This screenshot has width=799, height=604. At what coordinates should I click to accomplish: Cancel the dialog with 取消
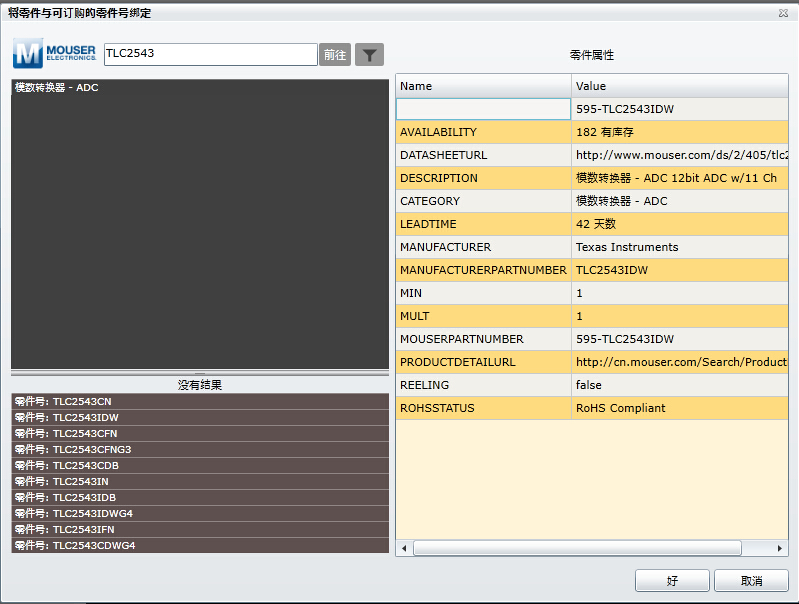pos(751,581)
